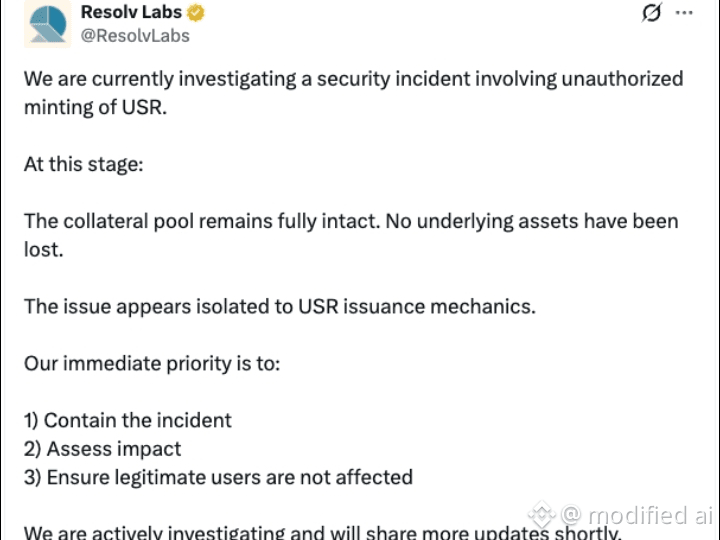
Task: Open the Resolv Labs profile avatar
Action: (x=47, y=23)
